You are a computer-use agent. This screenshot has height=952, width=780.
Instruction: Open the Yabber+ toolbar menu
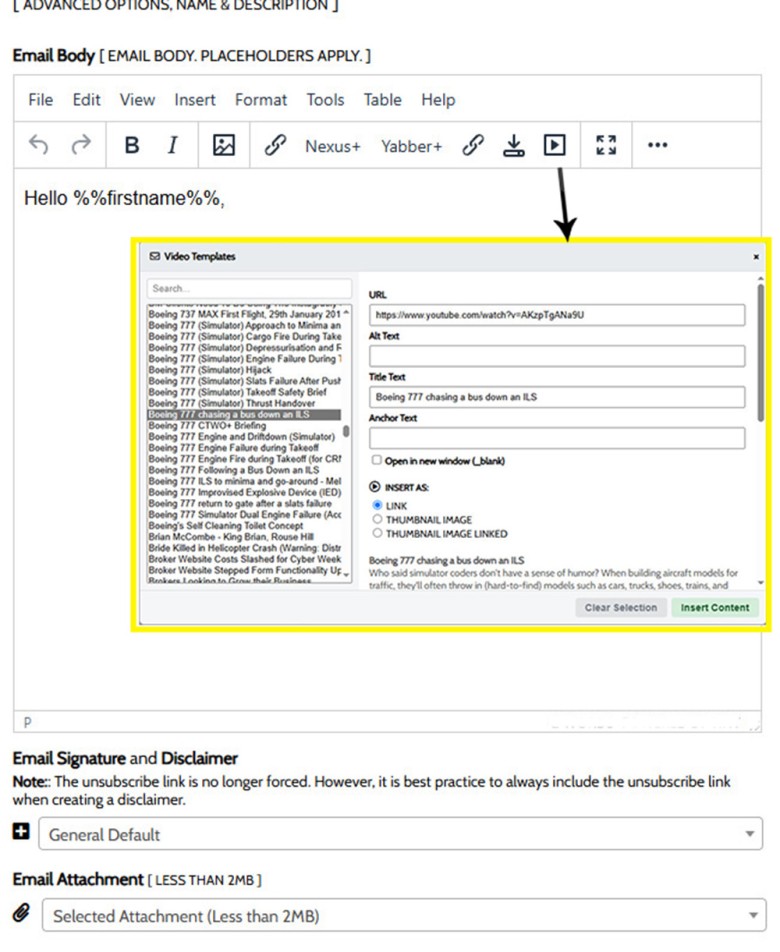click(412, 146)
